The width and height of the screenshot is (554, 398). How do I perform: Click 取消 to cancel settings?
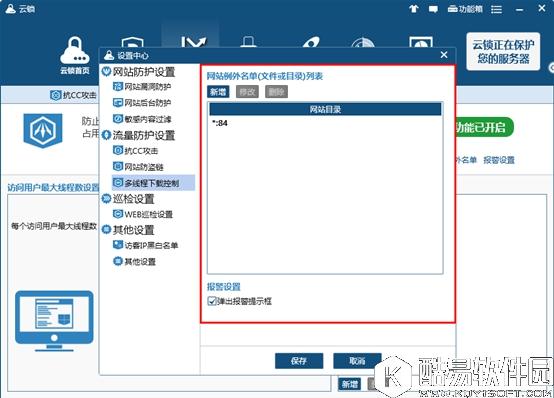point(357,361)
